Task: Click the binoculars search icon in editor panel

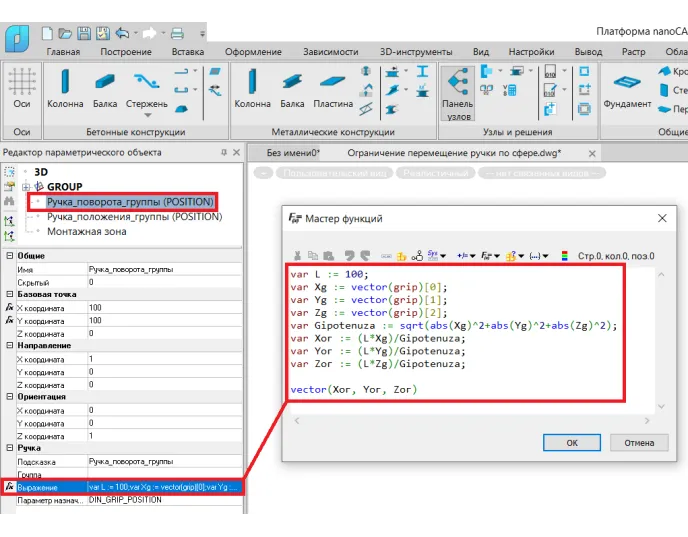Action: click(x=9, y=201)
